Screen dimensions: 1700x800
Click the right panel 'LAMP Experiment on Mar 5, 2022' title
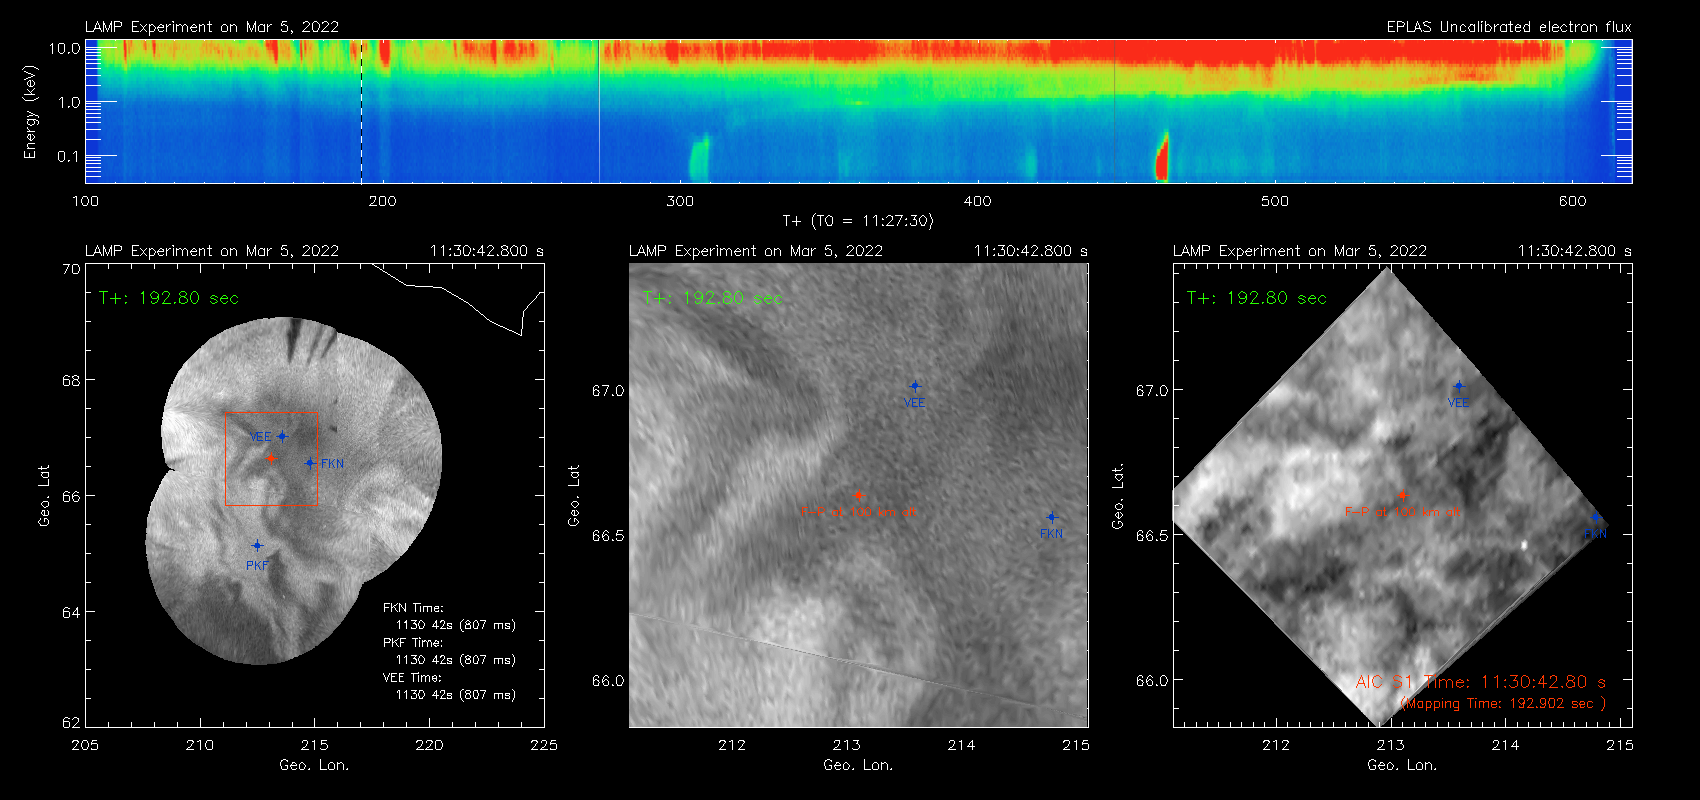(1300, 251)
